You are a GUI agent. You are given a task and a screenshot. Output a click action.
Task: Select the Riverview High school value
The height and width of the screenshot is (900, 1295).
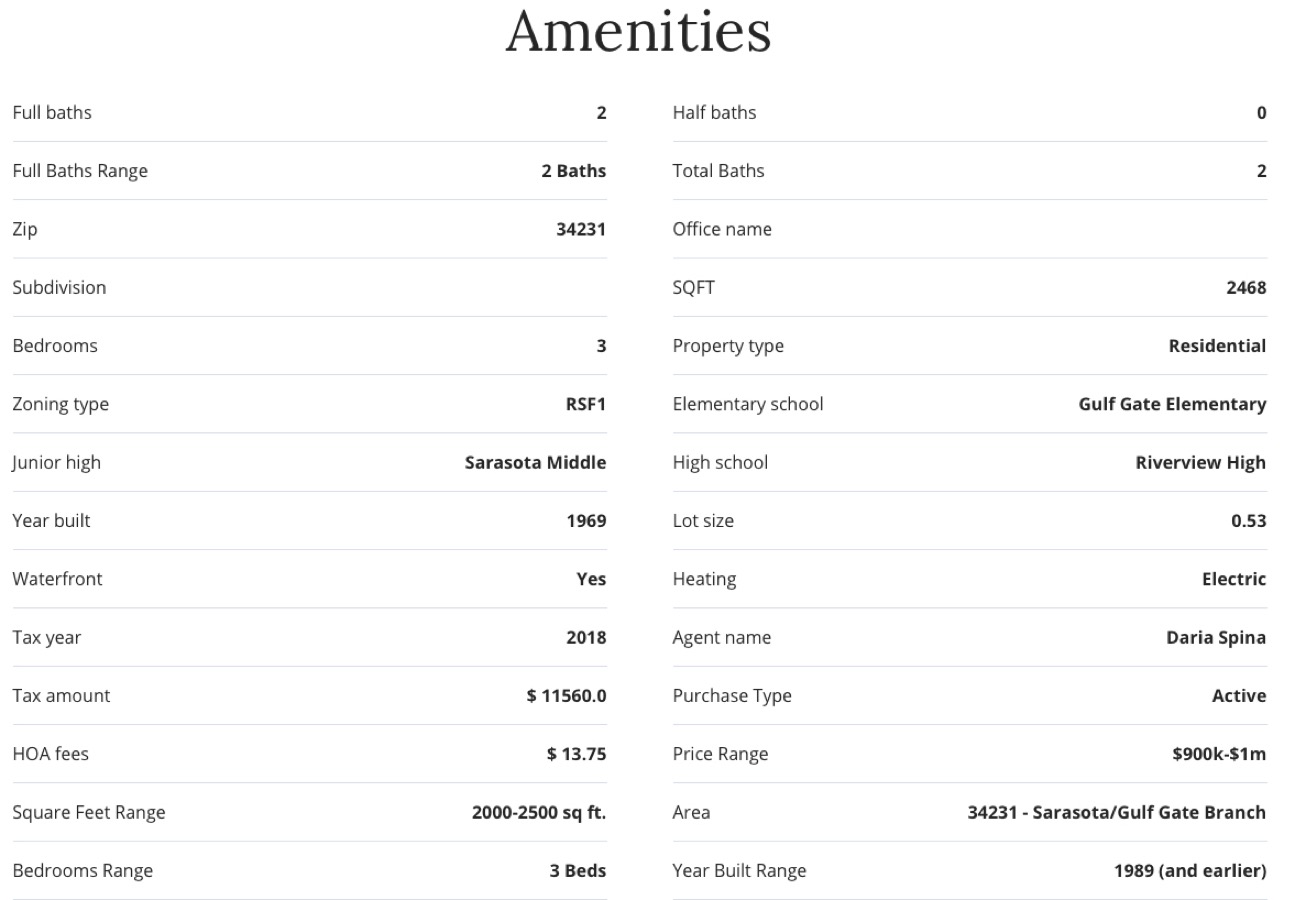tap(1200, 462)
